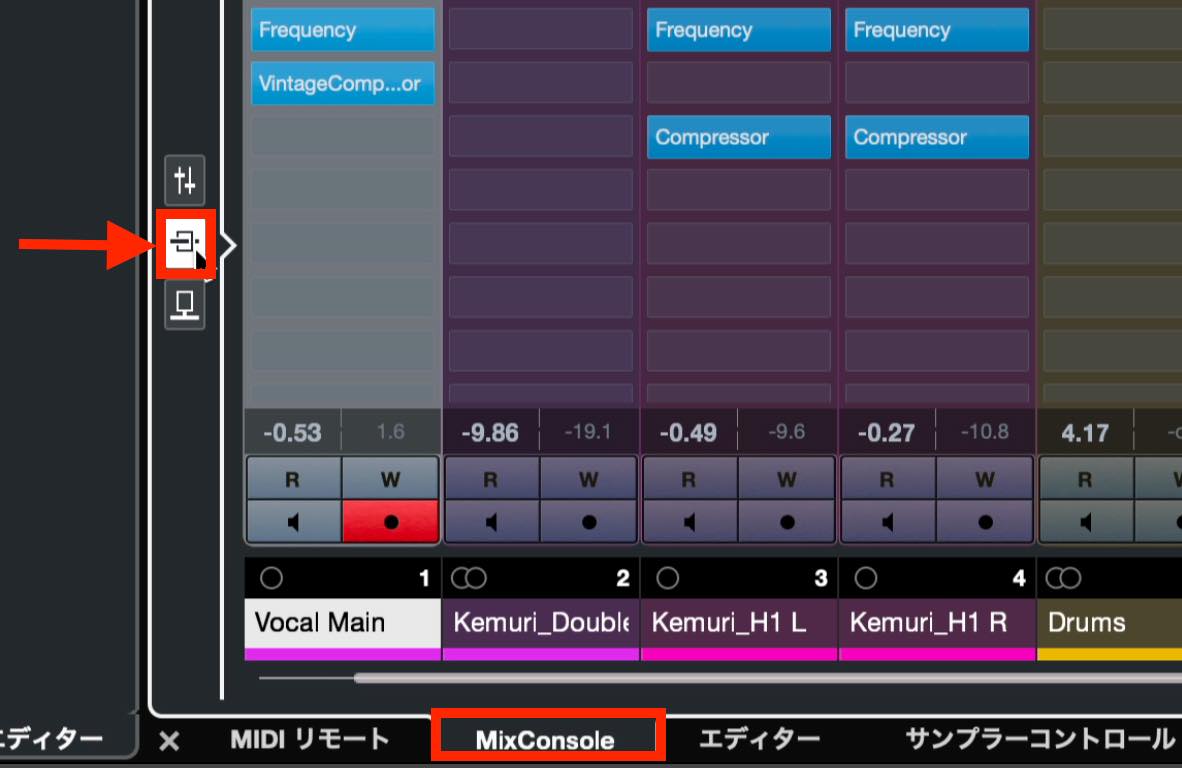1182x768 pixels.
Task: Click volume value -0.49 on Kemuri_H1 L
Action: [689, 433]
